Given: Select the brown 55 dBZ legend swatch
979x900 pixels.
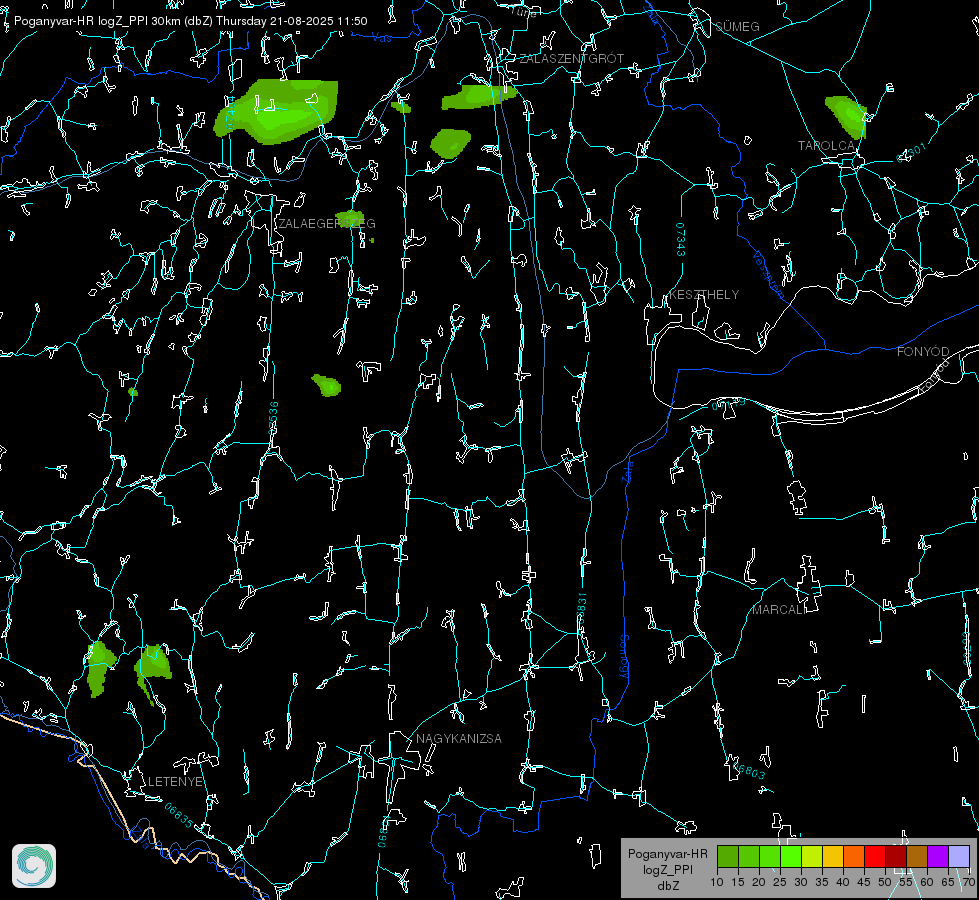Looking at the screenshot, I should [x=917, y=856].
